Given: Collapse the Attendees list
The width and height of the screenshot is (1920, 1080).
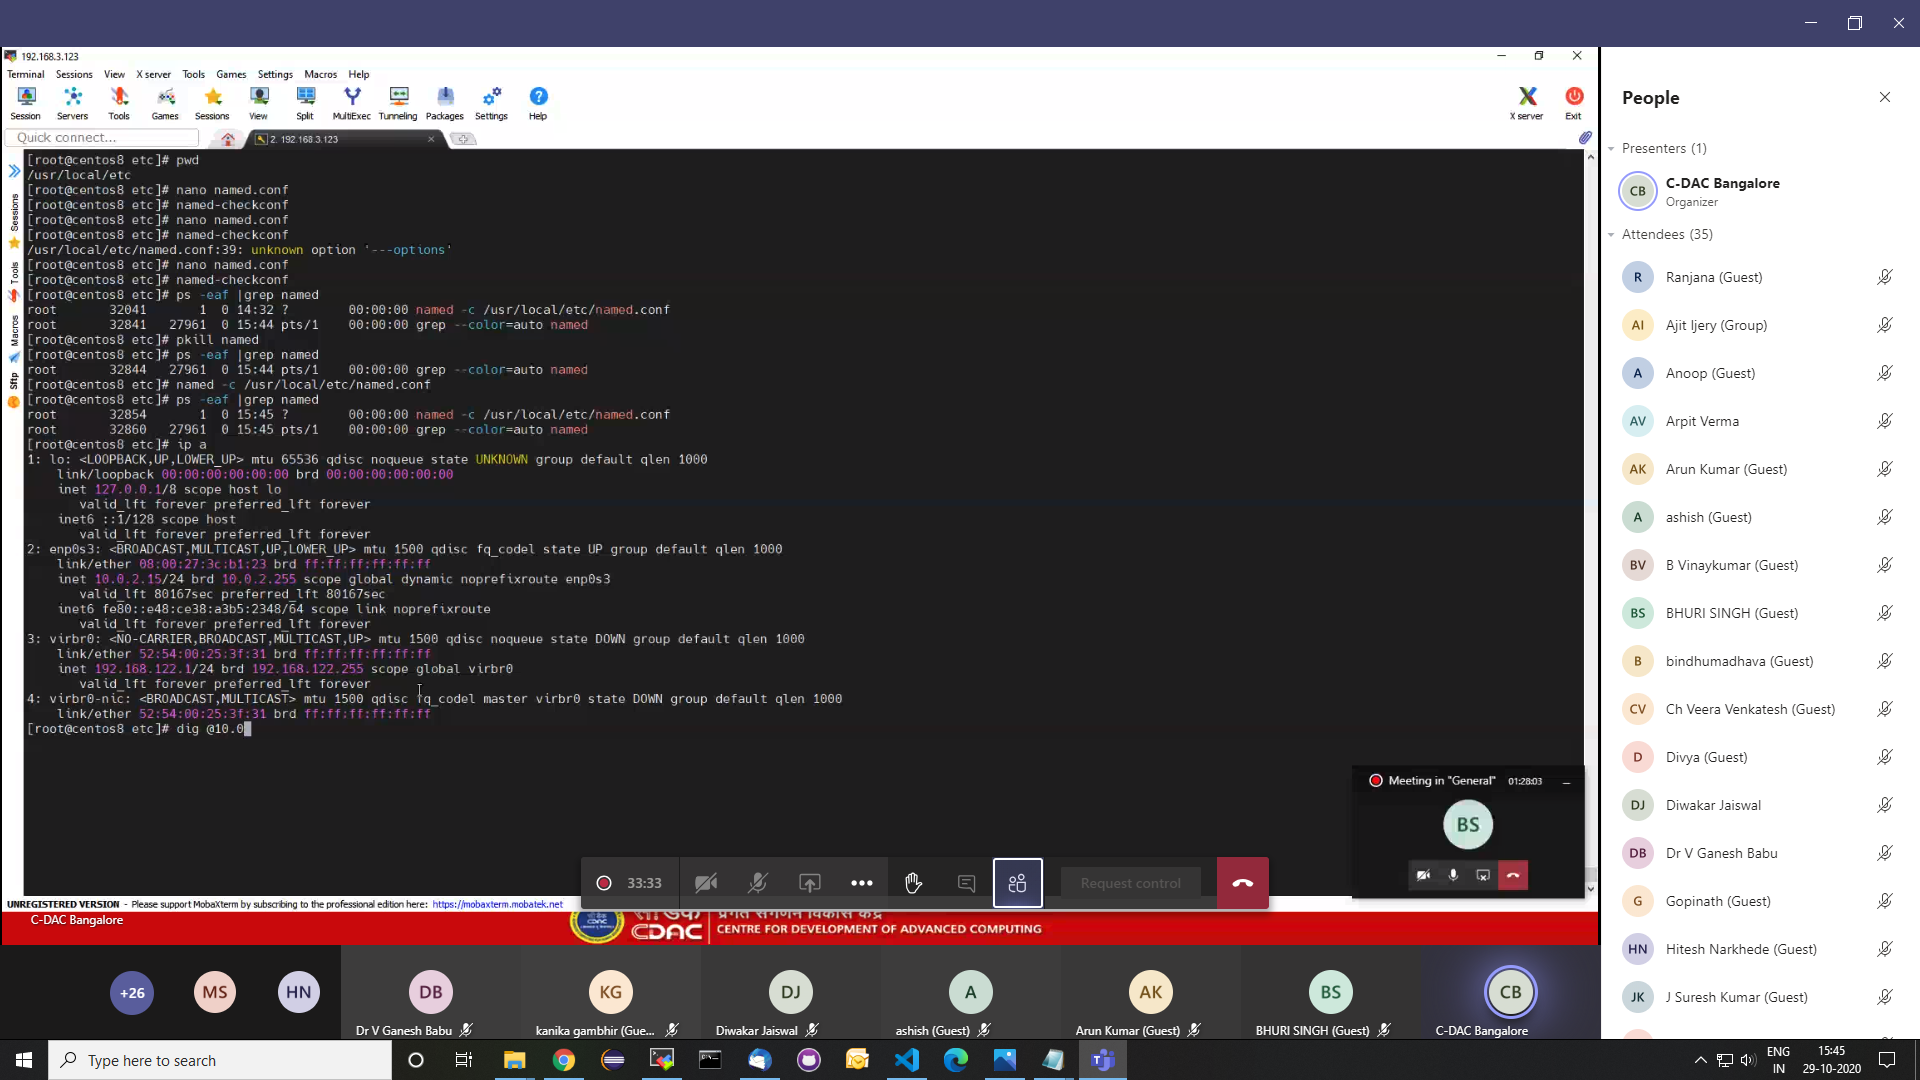Looking at the screenshot, I should pyautogui.click(x=1612, y=235).
